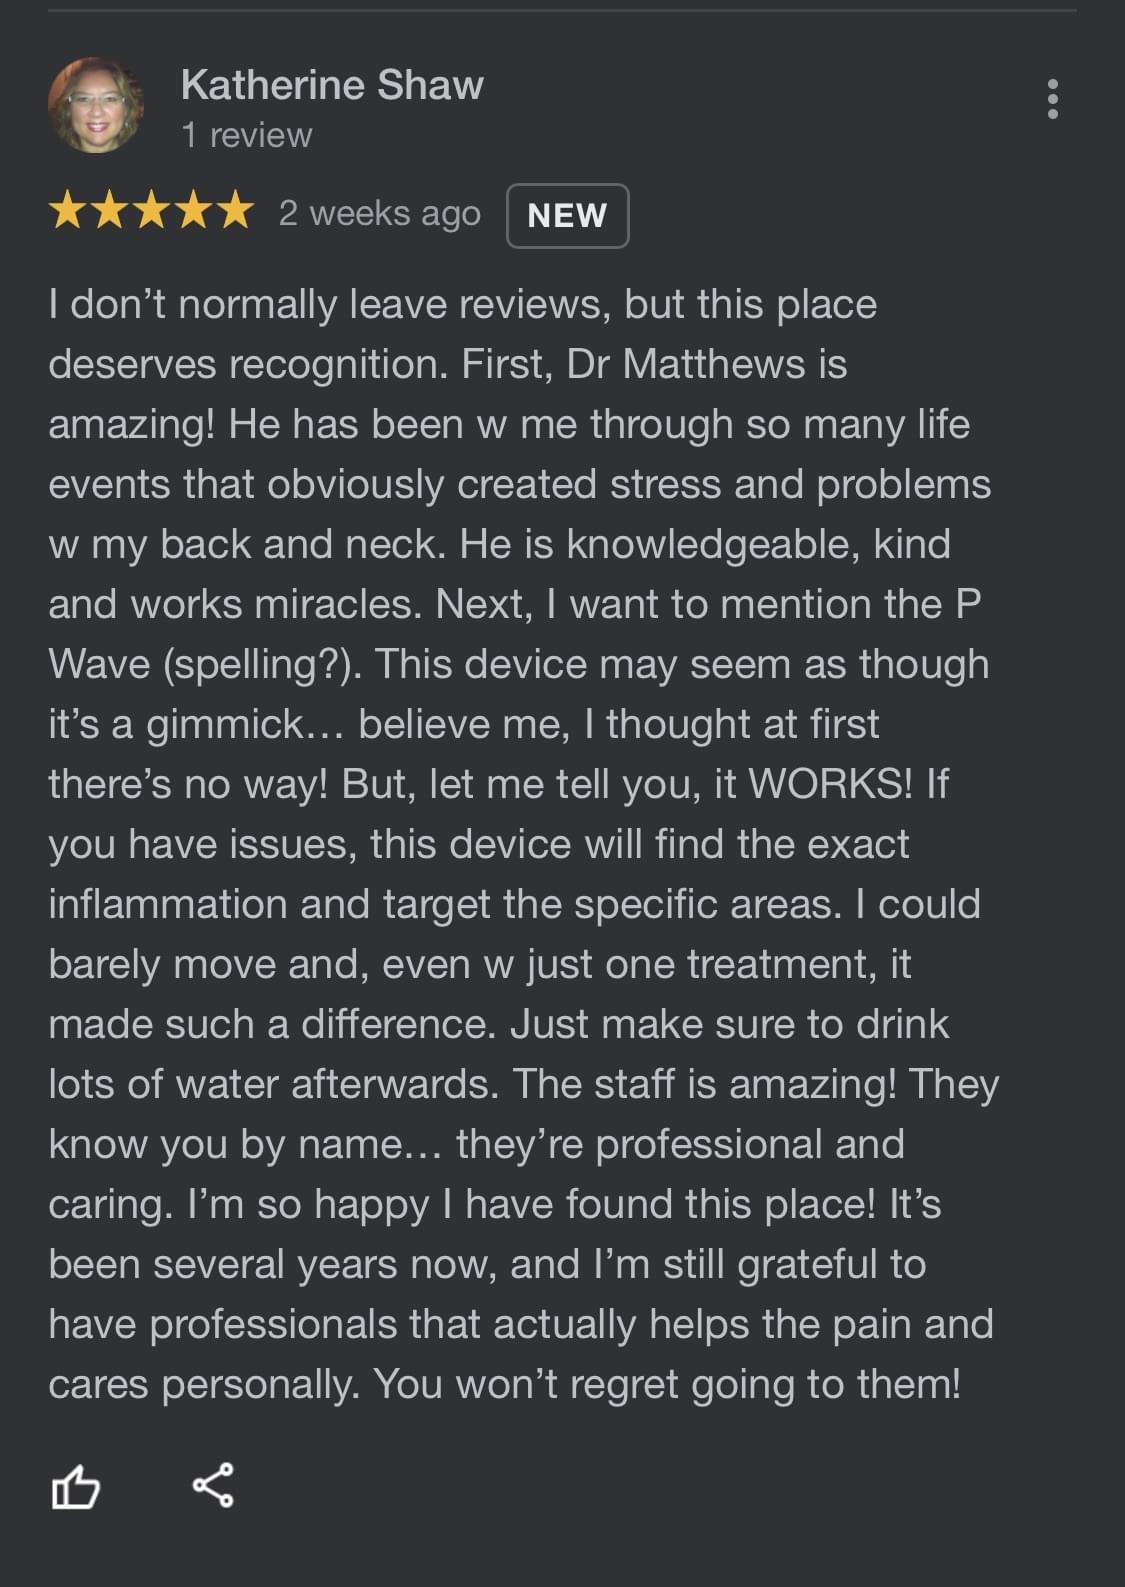The width and height of the screenshot is (1125, 1587).
Task: View the reviewer's "1 review" count
Action: point(247,136)
